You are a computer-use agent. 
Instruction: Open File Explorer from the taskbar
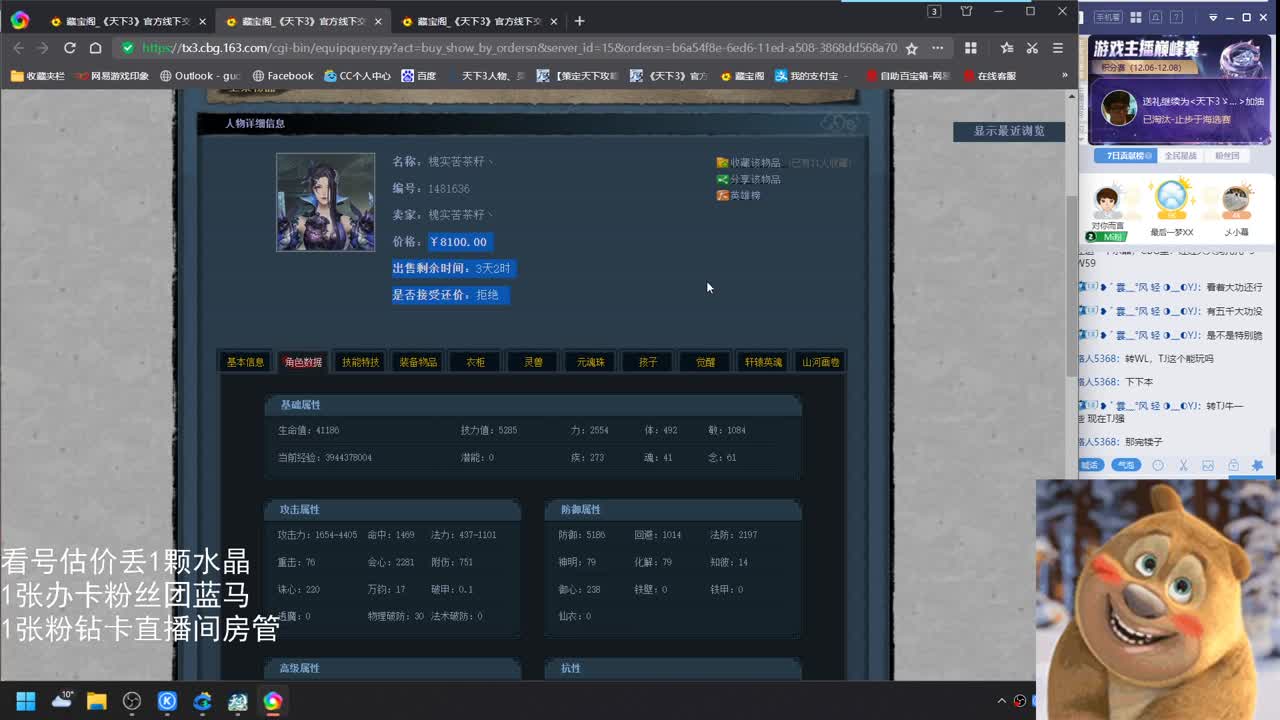(97, 701)
